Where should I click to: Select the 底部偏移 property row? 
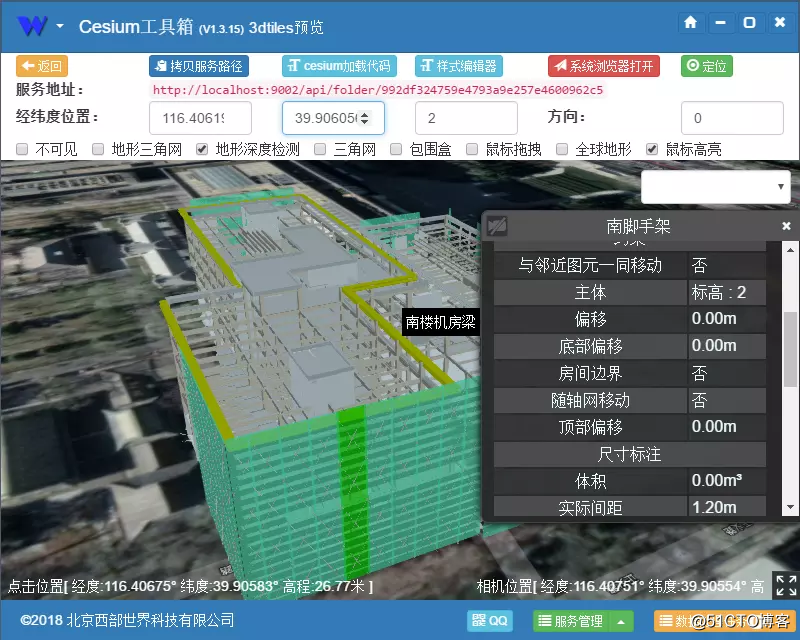pos(630,347)
